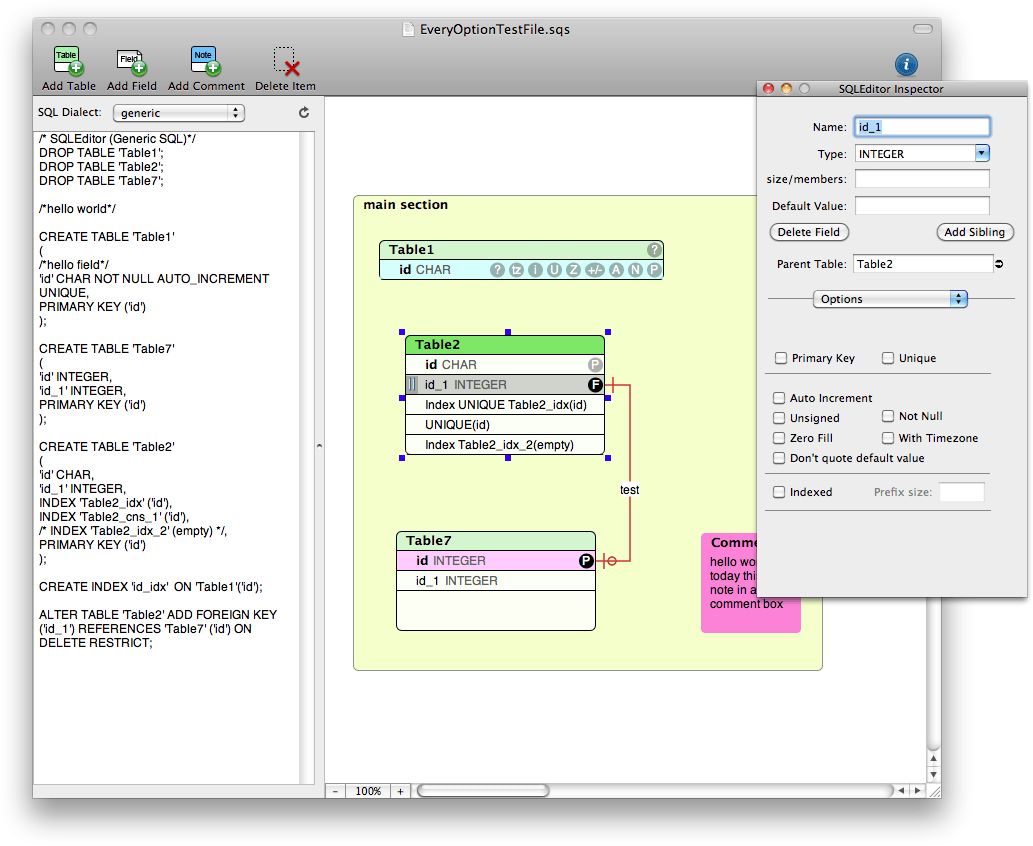Open the Options pull-down menu
This screenshot has width=1033, height=846.
click(x=889, y=299)
